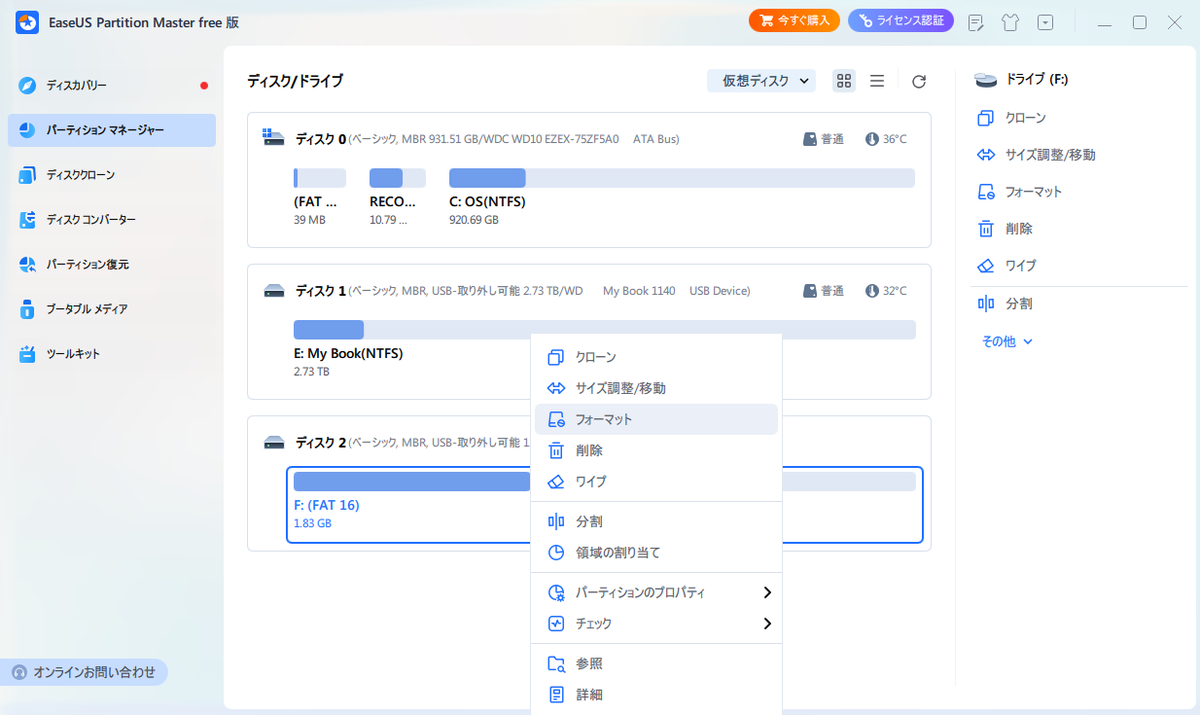1200x715 pixels.
Task: Click the 1.83 GB size text
Action: point(313,523)
